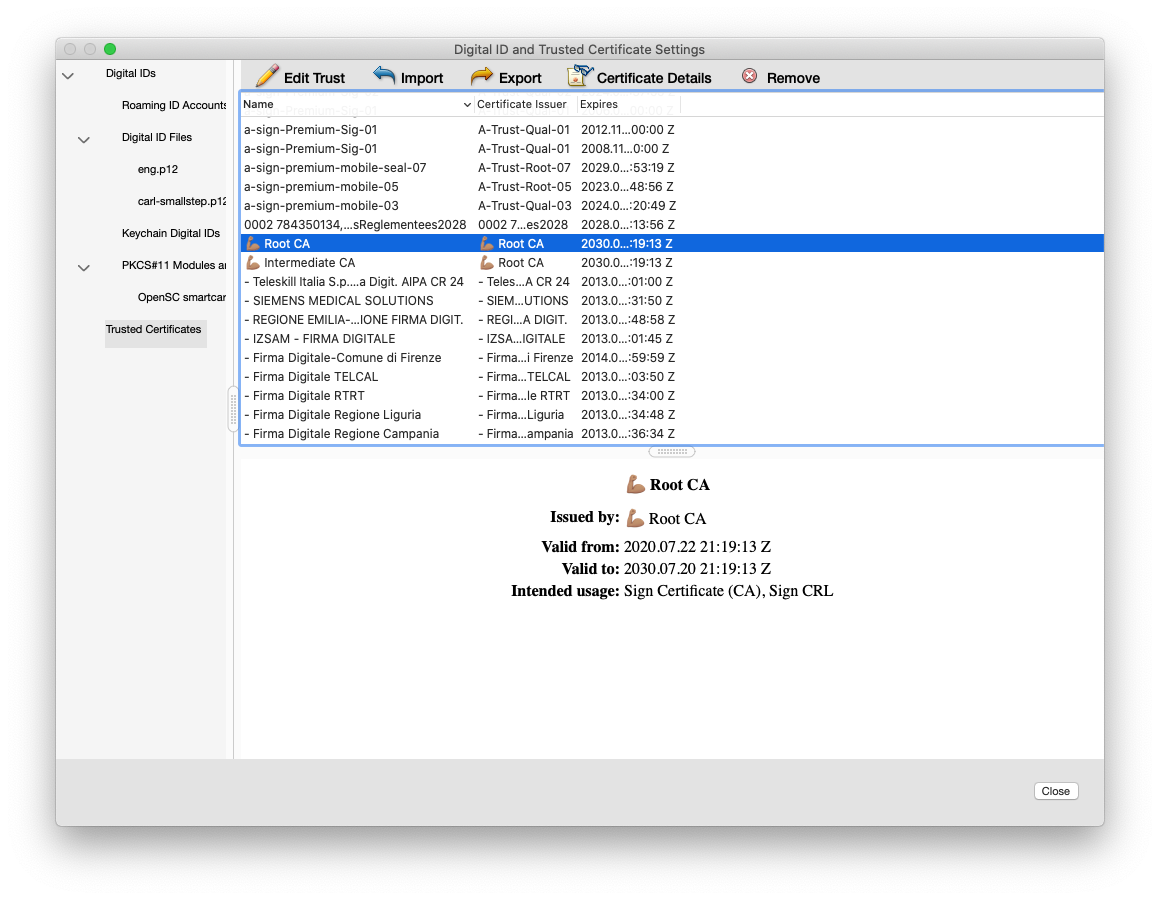Collapse the Digital IDs section
1160x900 pixels.
pos(68,73)
